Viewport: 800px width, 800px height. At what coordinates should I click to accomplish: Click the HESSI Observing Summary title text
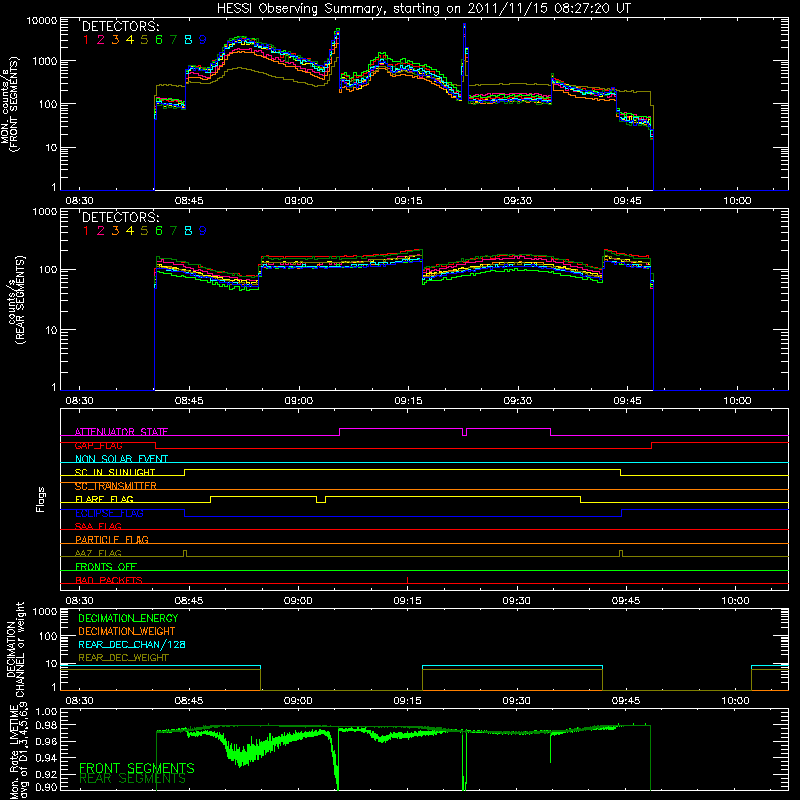coord(423,8)
